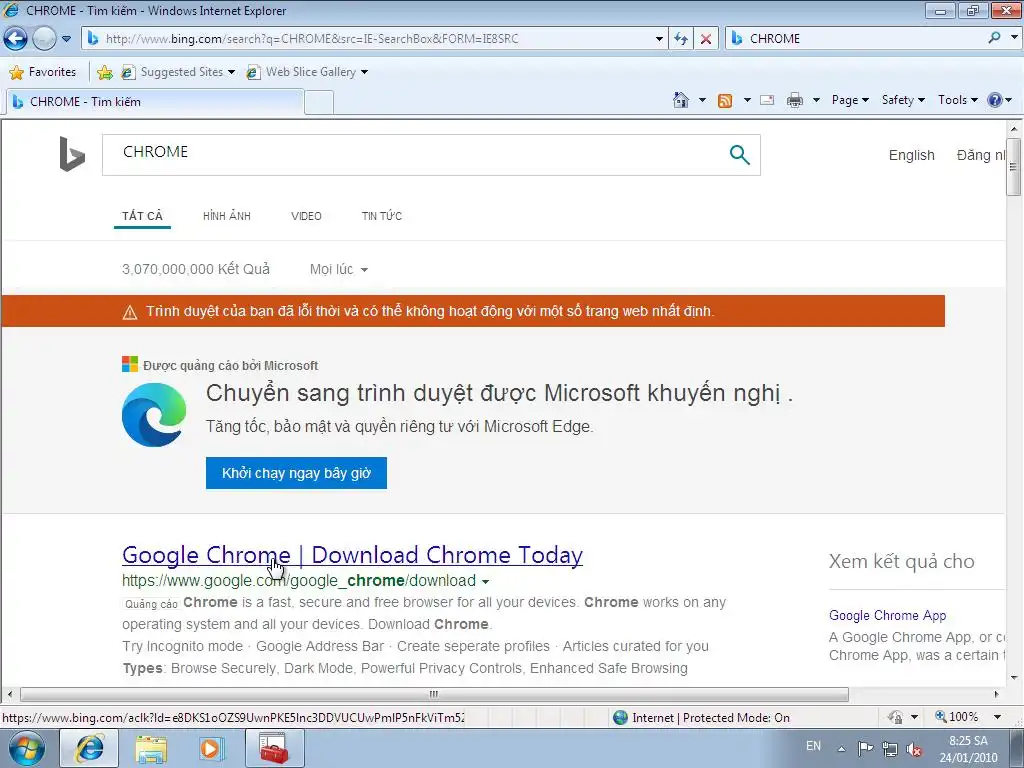The width and height of the screenshot is (1024, 768).
Task: Click the red toolbox taskbar icon
Action: (274, 748)
